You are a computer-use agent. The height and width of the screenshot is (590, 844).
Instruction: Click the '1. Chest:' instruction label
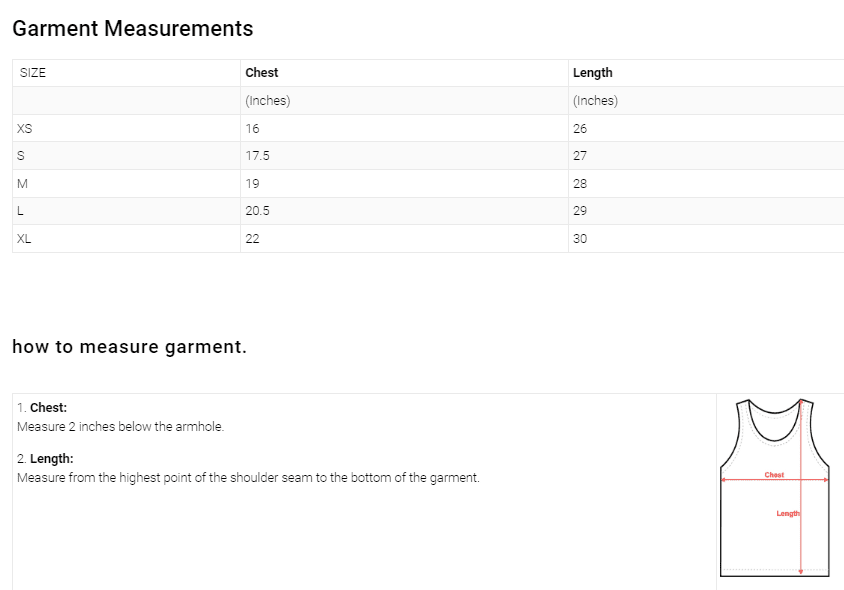[x=42, y=408]
